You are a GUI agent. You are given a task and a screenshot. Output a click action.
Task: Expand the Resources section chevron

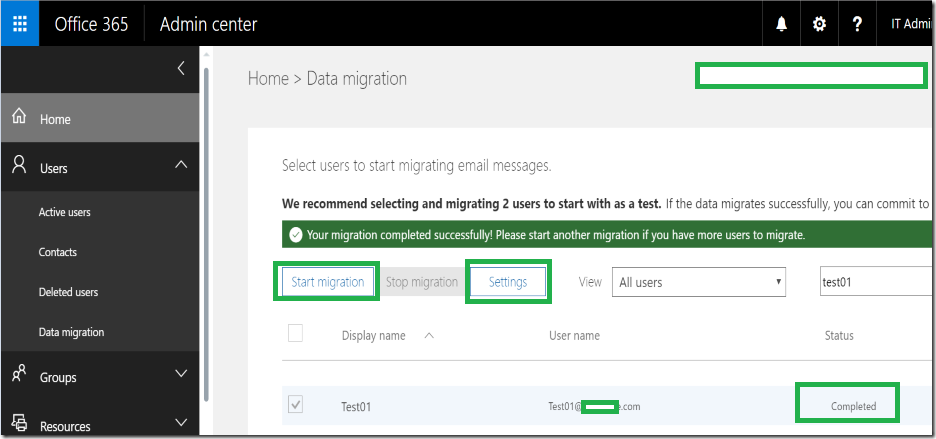(x=181, y=423)
